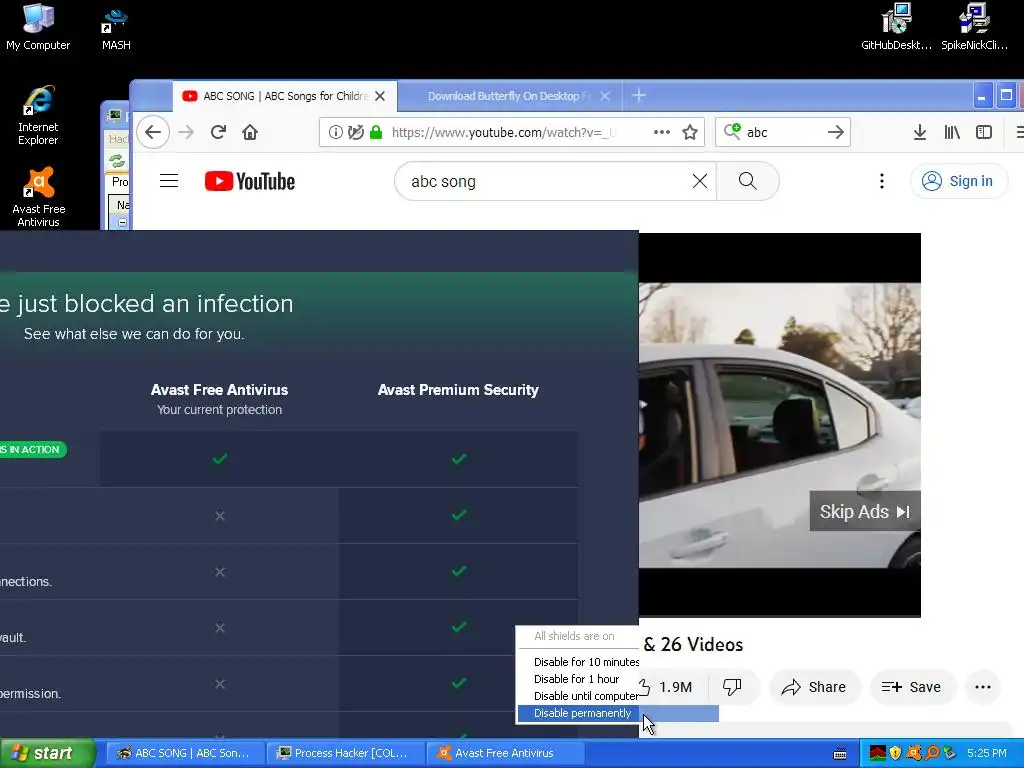The image size is (1024, 768).
Task: Open Avast Free Antivirus desktop shortcut
Action: pyautogui.click(x=39, y=197)
